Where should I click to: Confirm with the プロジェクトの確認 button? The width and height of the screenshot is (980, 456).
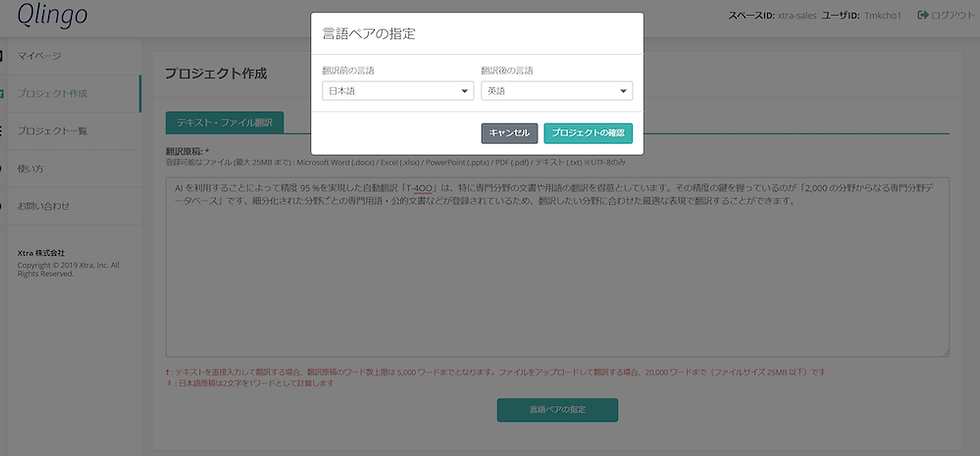[x=588, y=133]
